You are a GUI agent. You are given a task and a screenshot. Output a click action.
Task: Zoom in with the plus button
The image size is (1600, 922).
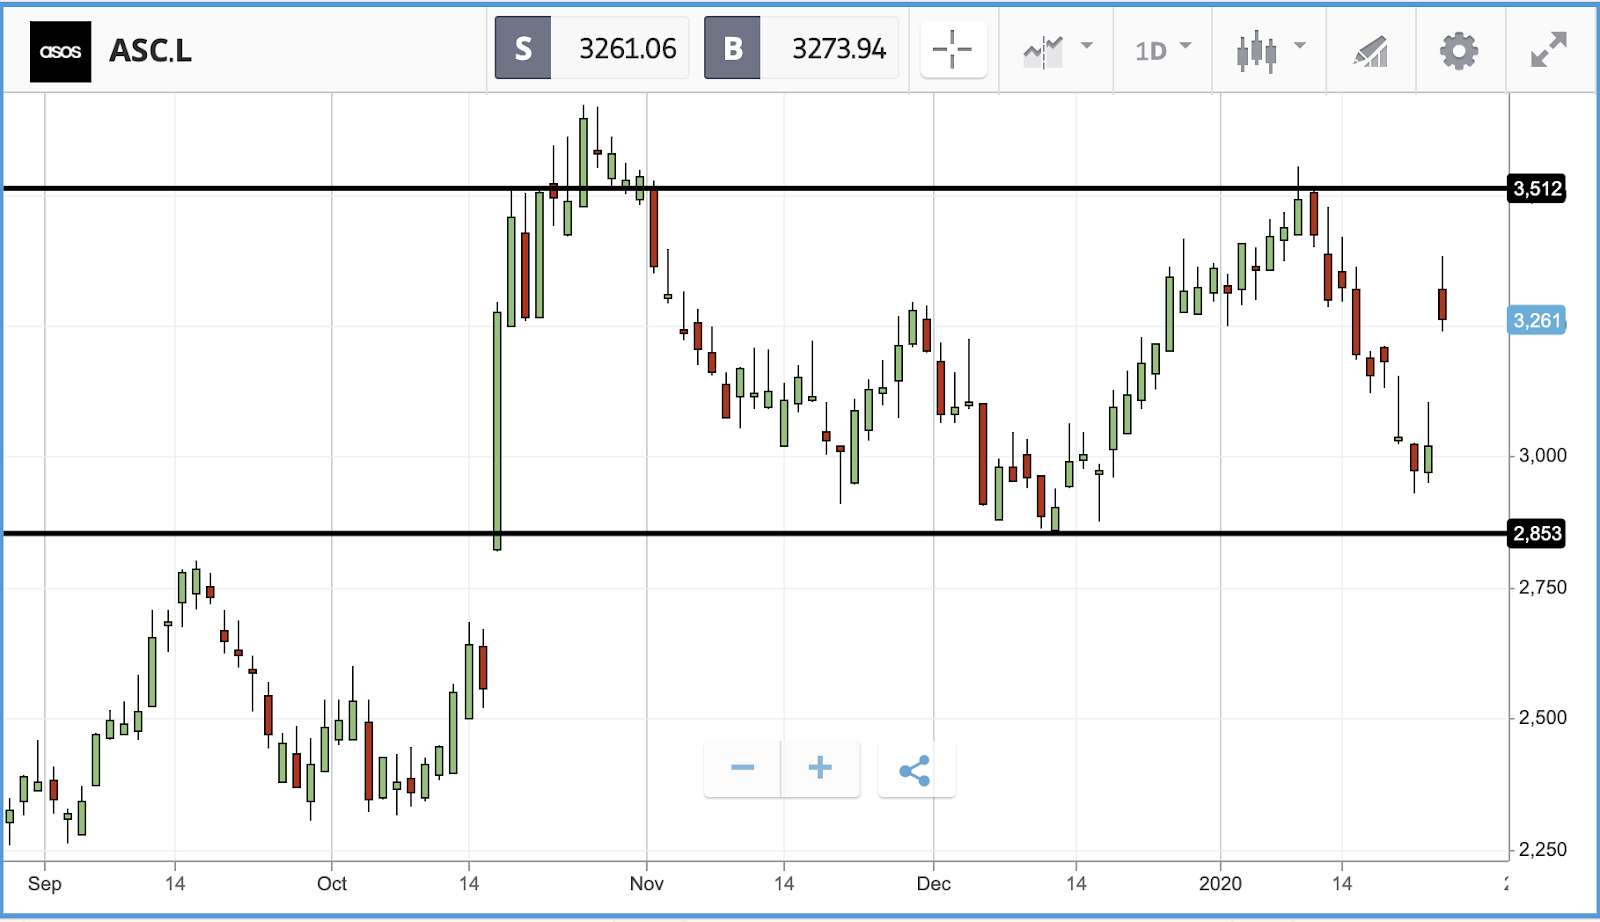(x=820, y=769)
